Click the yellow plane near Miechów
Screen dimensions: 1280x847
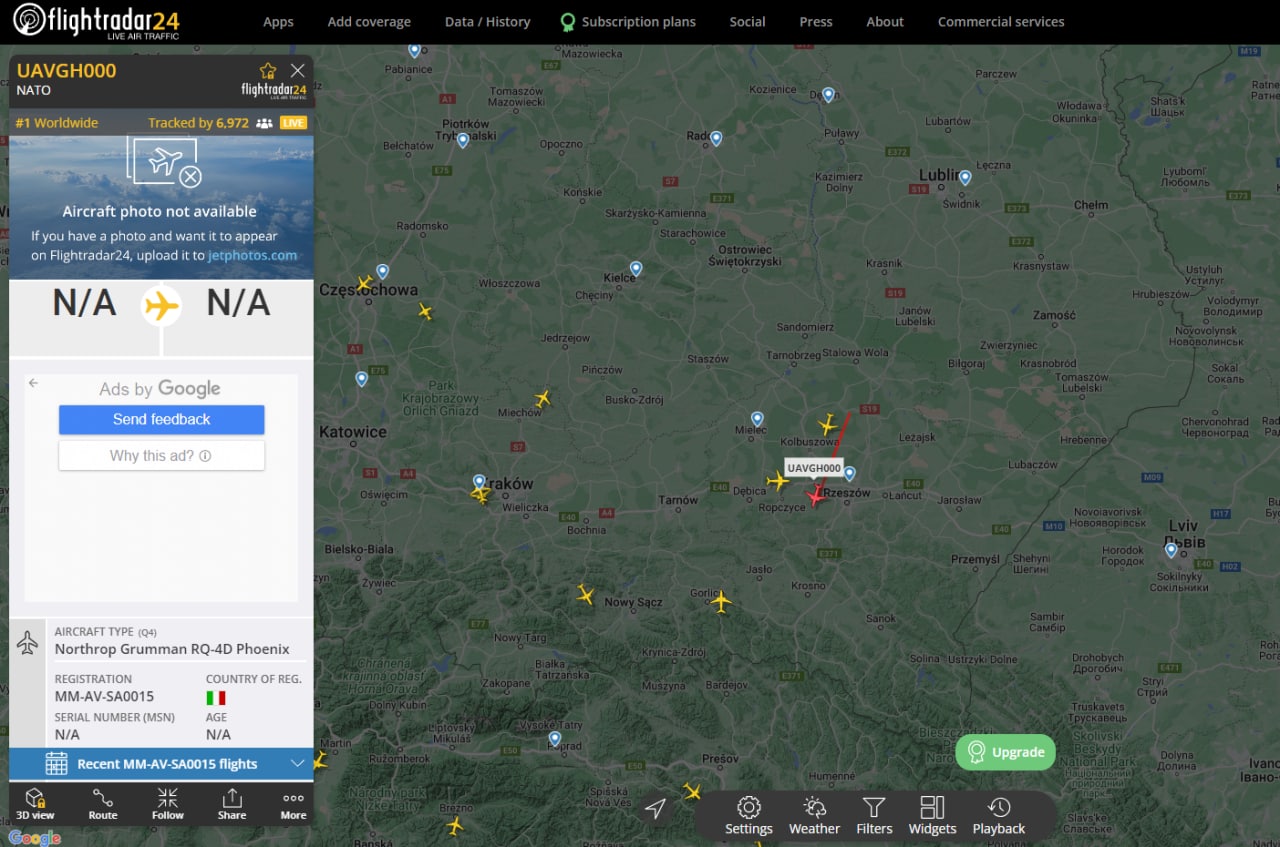543,399
